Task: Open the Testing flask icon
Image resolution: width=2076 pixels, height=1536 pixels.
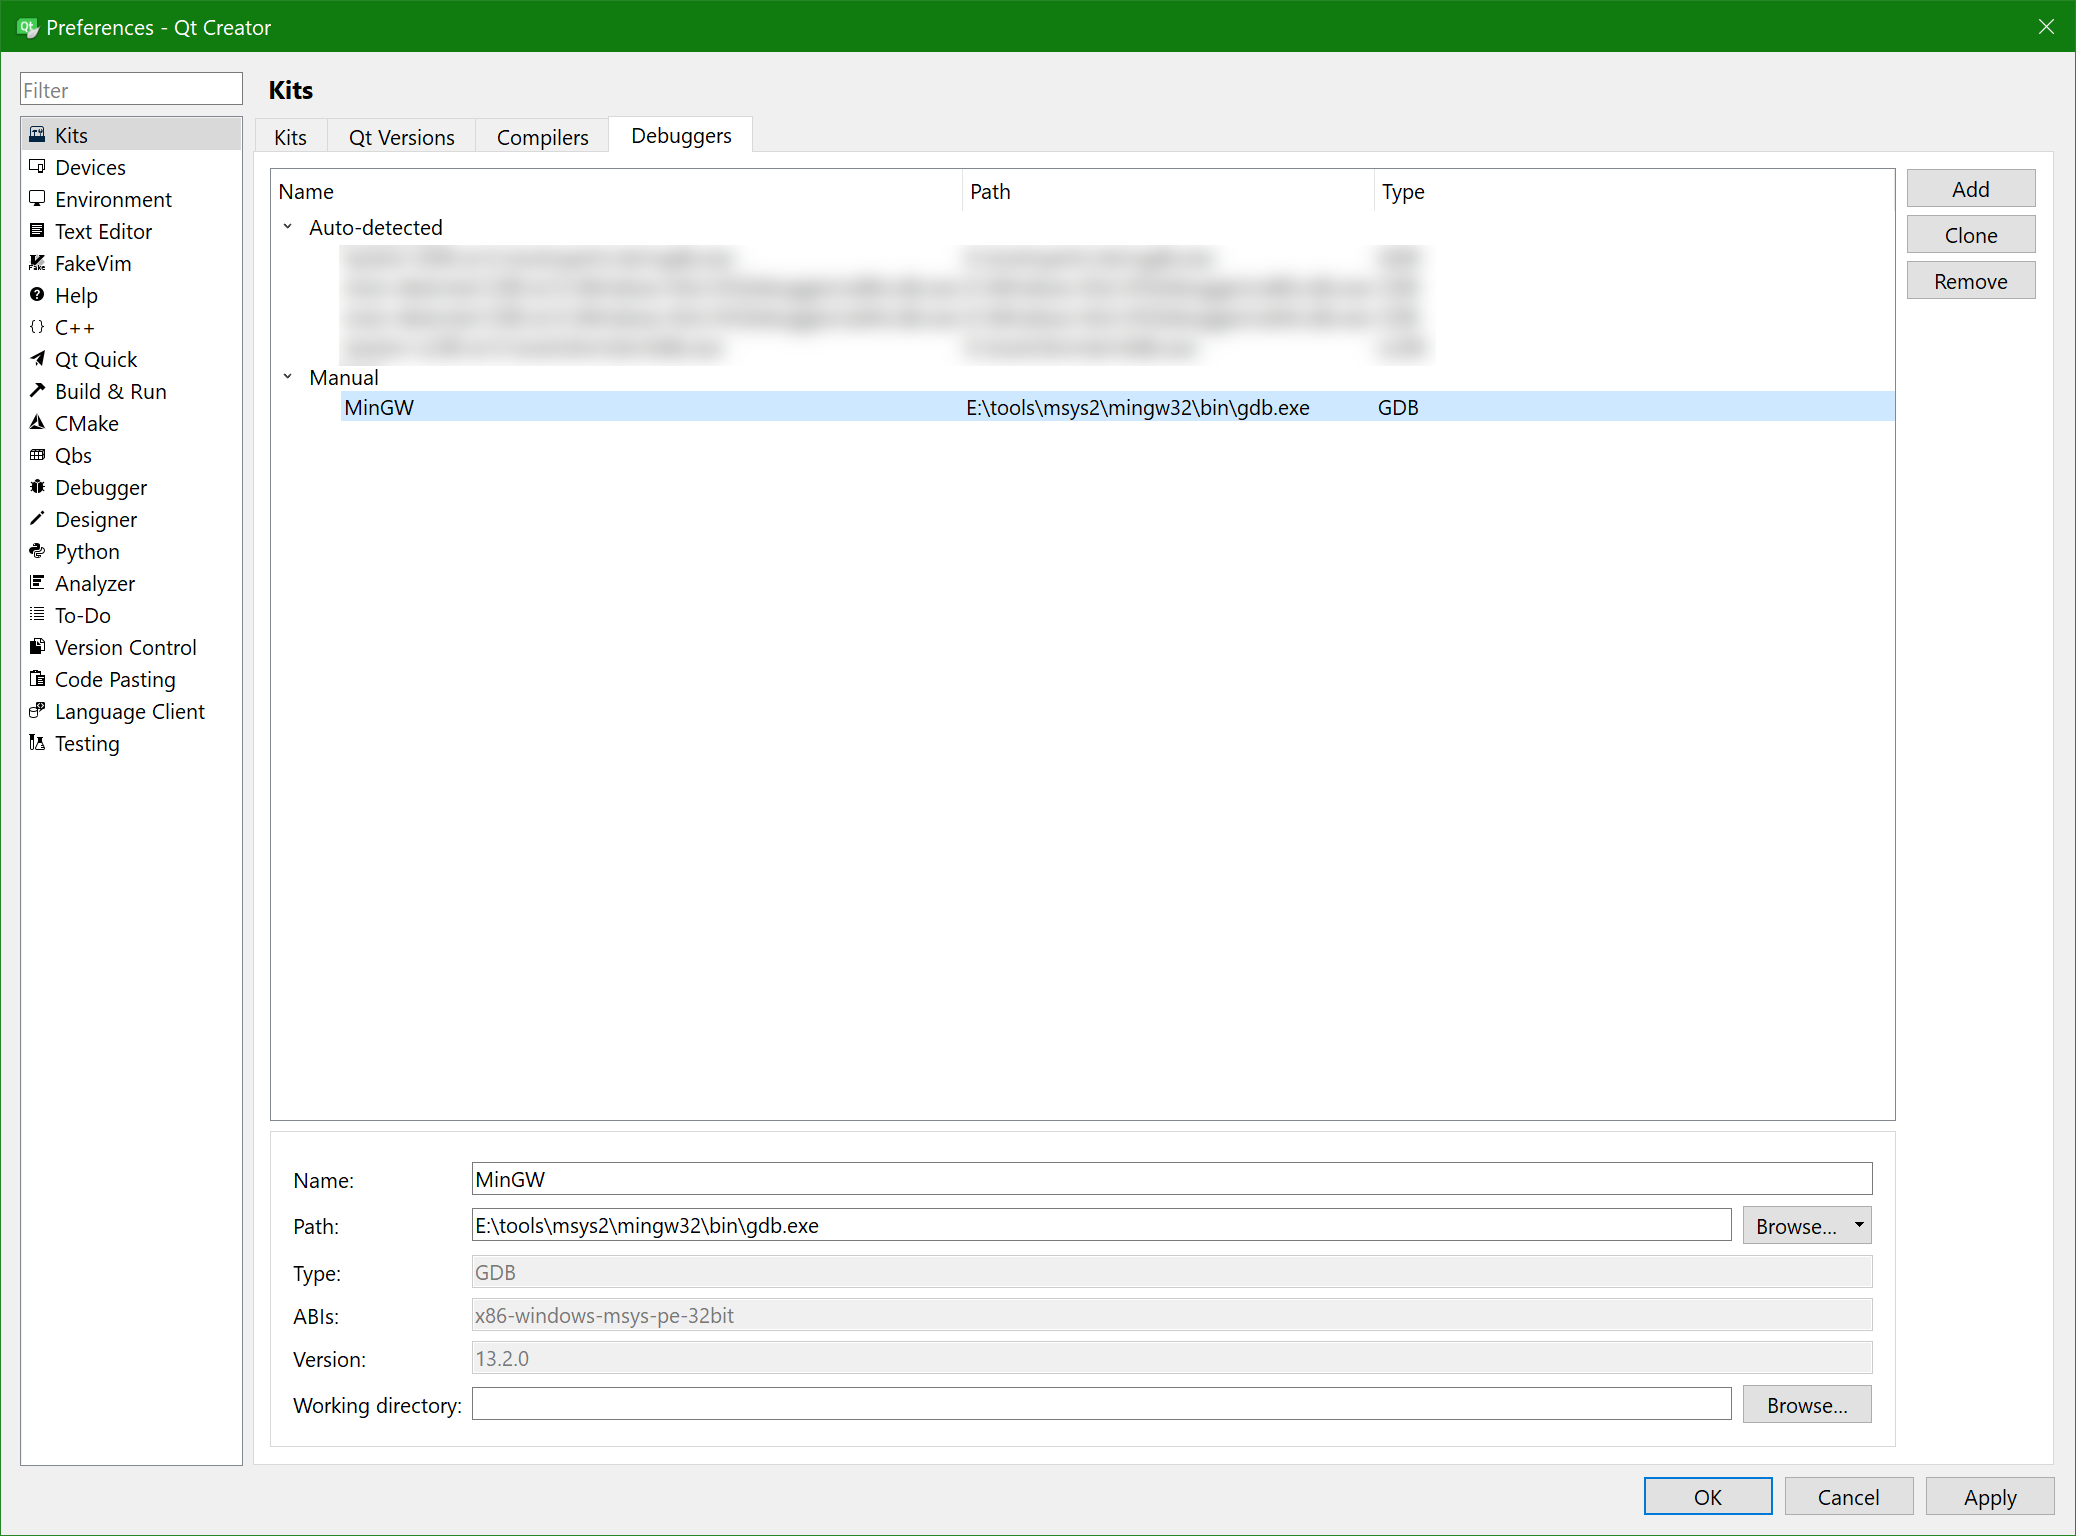Action: 37,742
